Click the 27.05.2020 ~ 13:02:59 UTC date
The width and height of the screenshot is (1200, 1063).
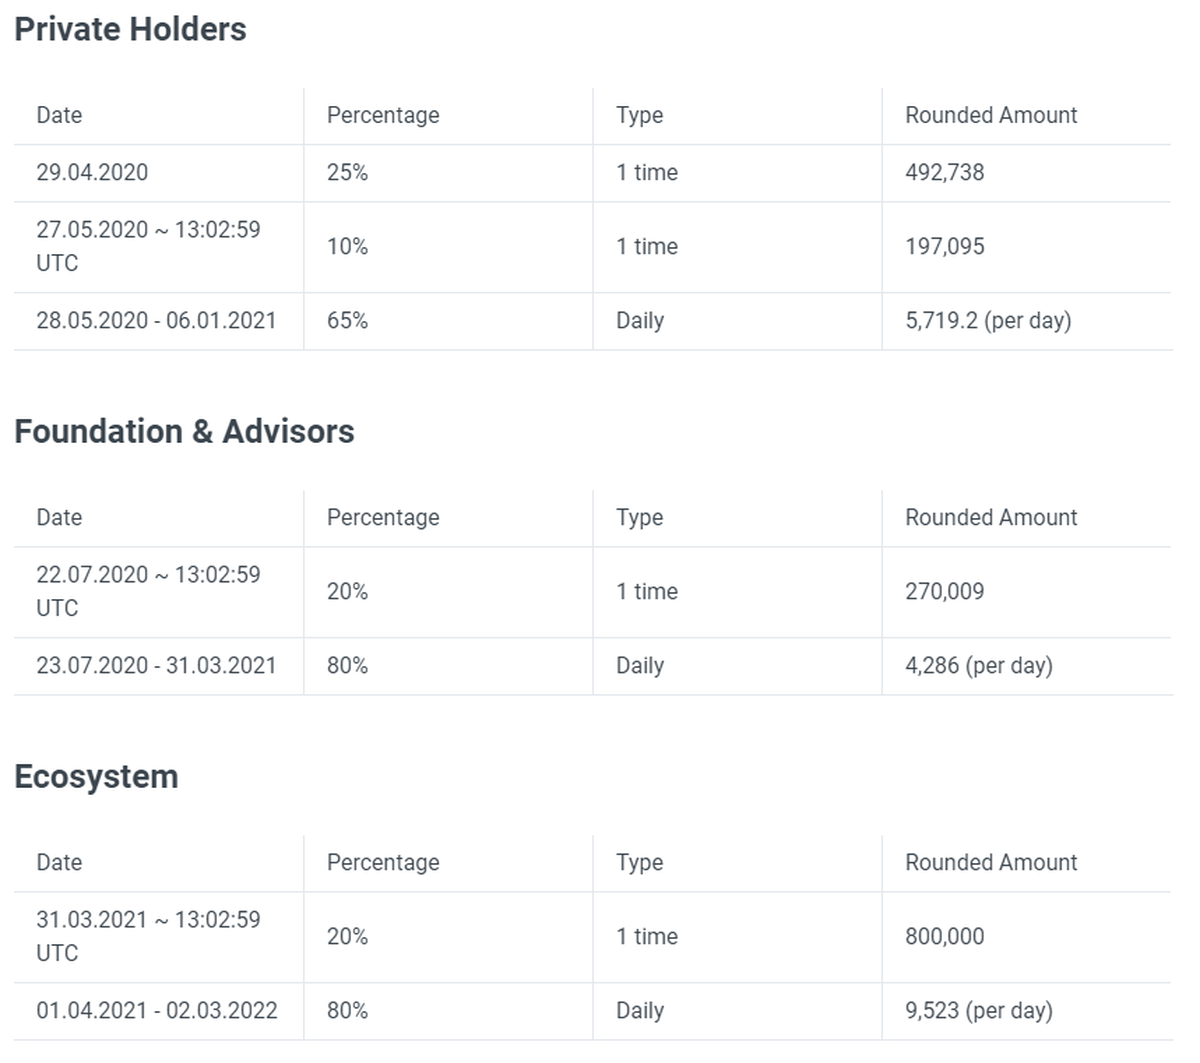tap(148, 246)
